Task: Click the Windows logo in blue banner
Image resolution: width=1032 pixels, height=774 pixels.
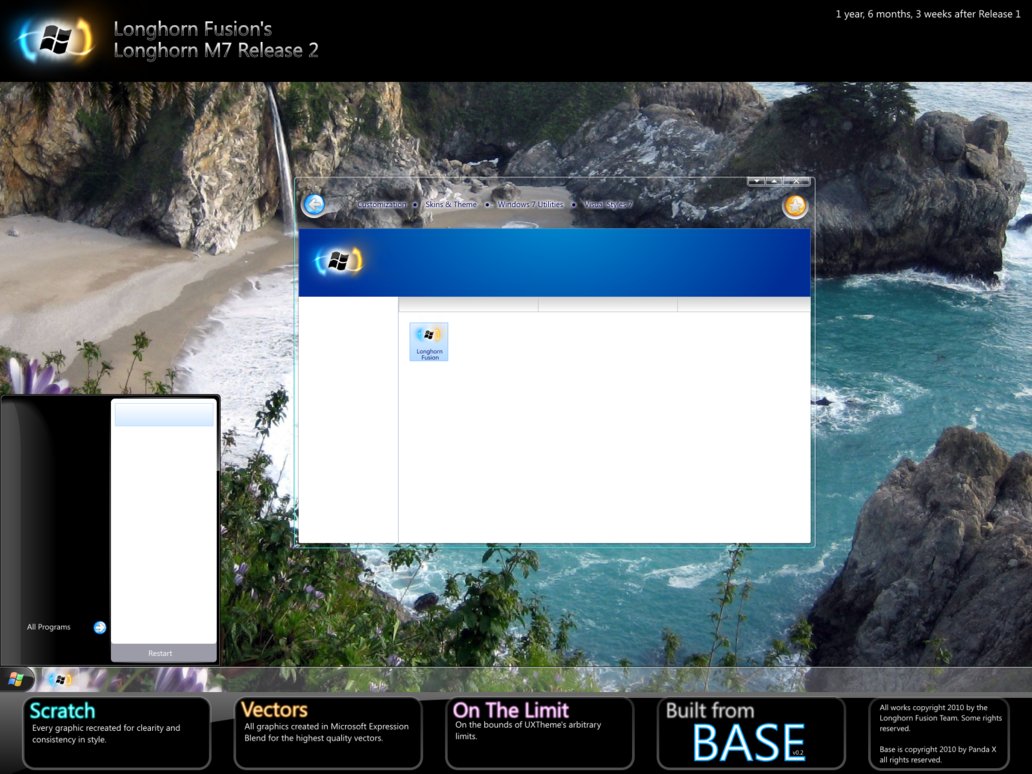Action: pyautogui.click(x=338, y=262)
